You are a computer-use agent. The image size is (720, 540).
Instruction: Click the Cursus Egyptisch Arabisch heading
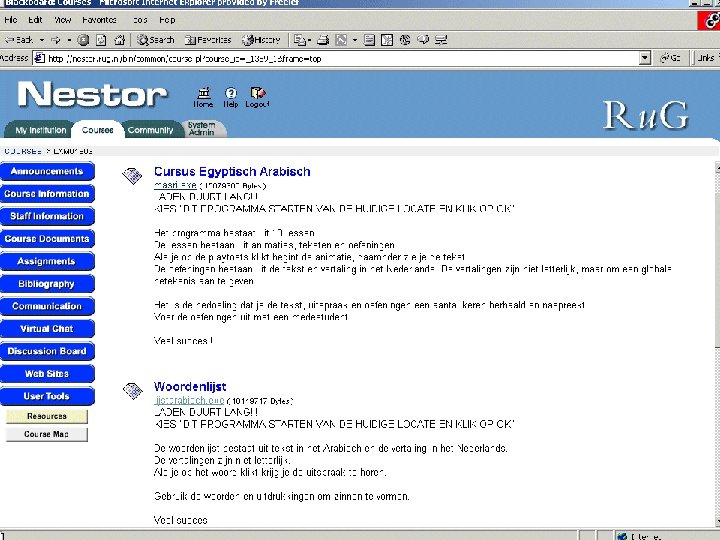point(232,172)
